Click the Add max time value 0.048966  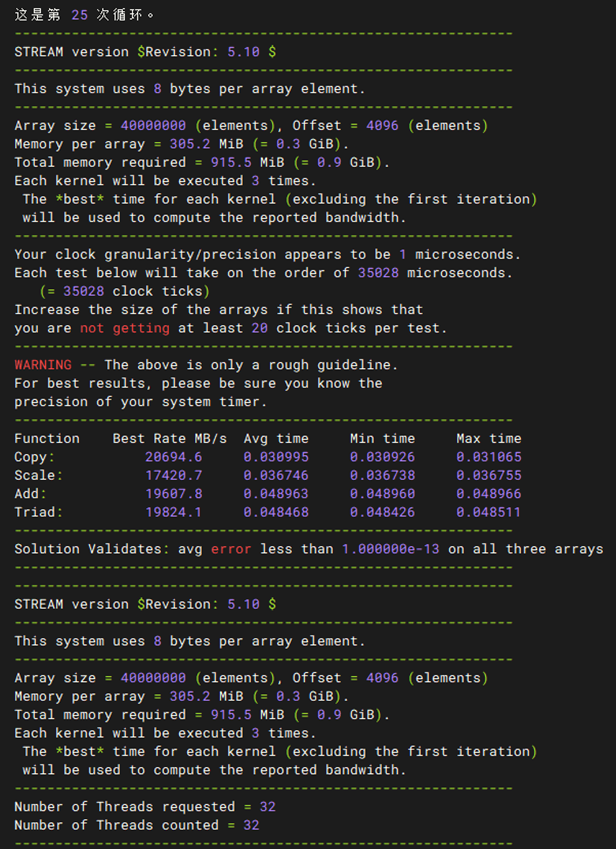pyautogui.click(x=488, y=494)
